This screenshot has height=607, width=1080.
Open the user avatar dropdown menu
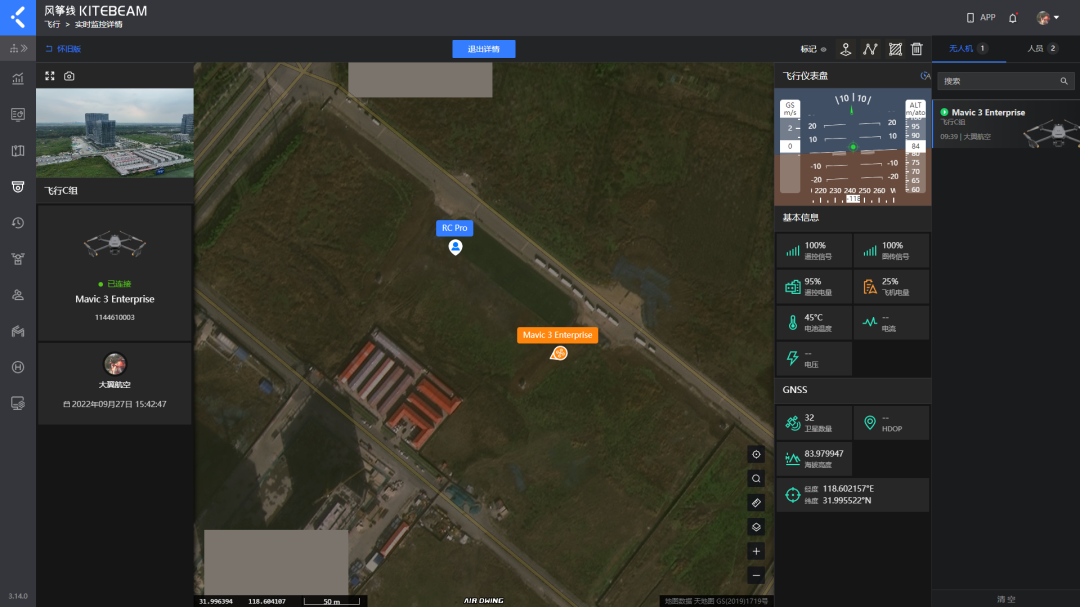[1048, 18]
